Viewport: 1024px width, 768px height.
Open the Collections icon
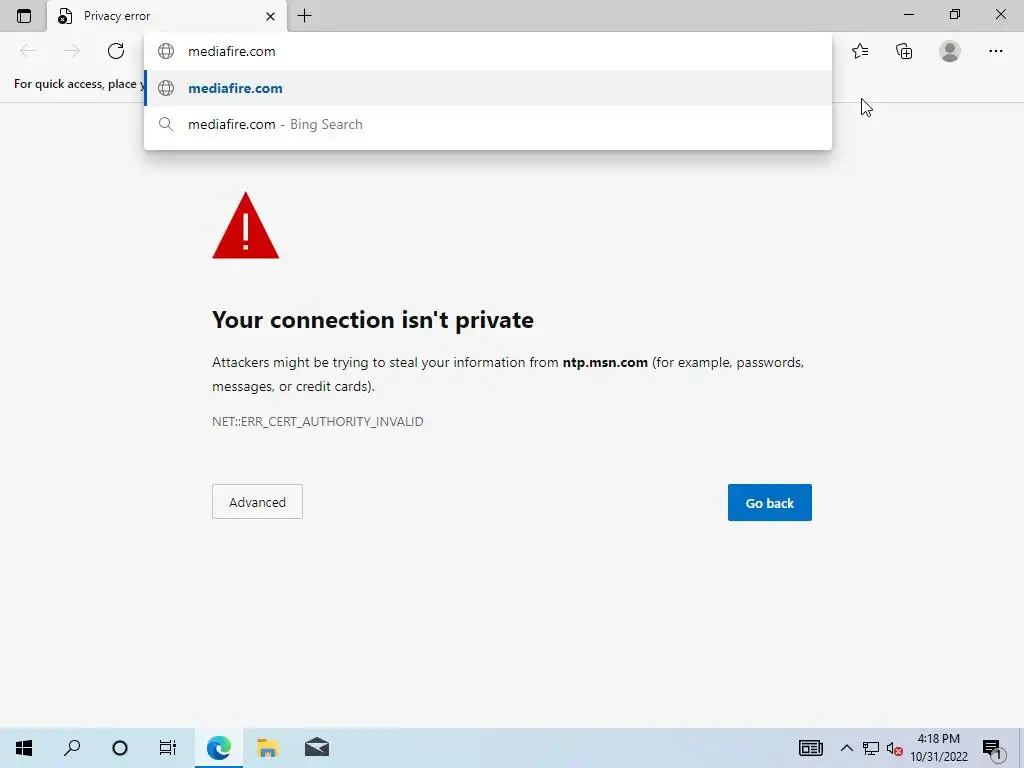pyautogui.click(x=904, y=51)
